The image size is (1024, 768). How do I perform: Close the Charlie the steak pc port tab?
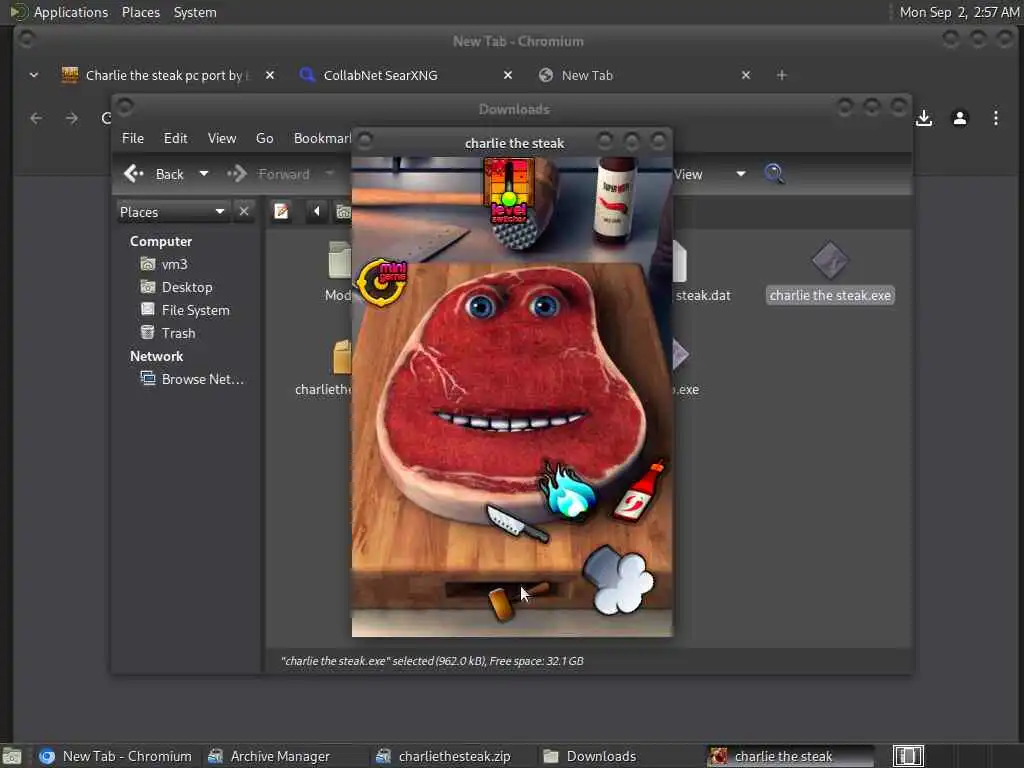point(270,75)
